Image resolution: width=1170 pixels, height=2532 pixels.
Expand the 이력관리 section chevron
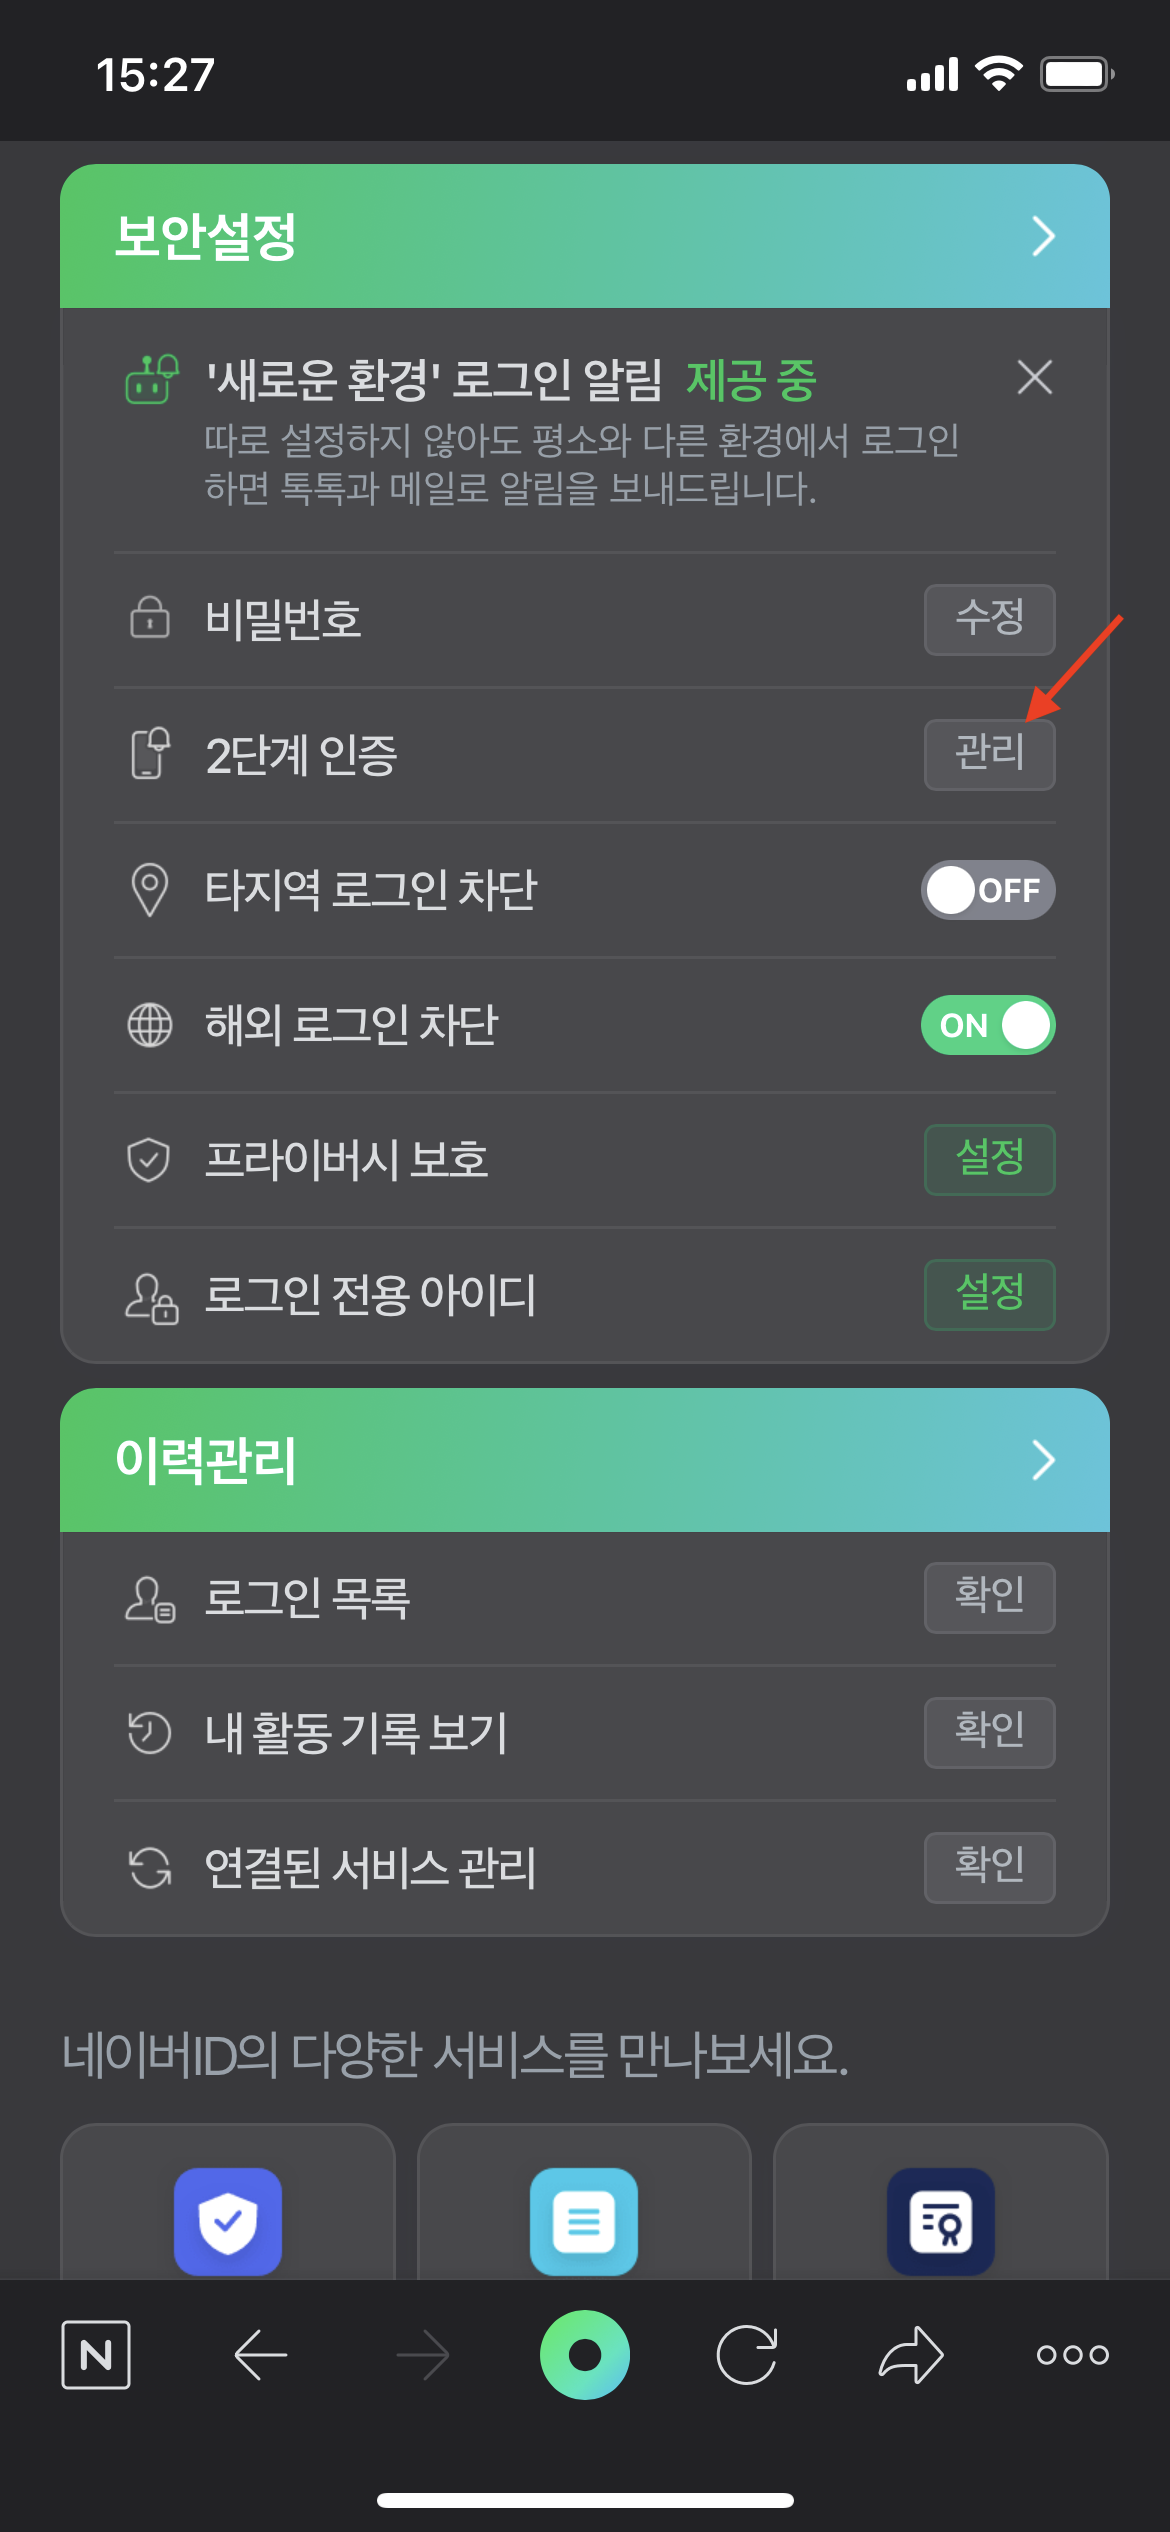pos(1043,1460)
